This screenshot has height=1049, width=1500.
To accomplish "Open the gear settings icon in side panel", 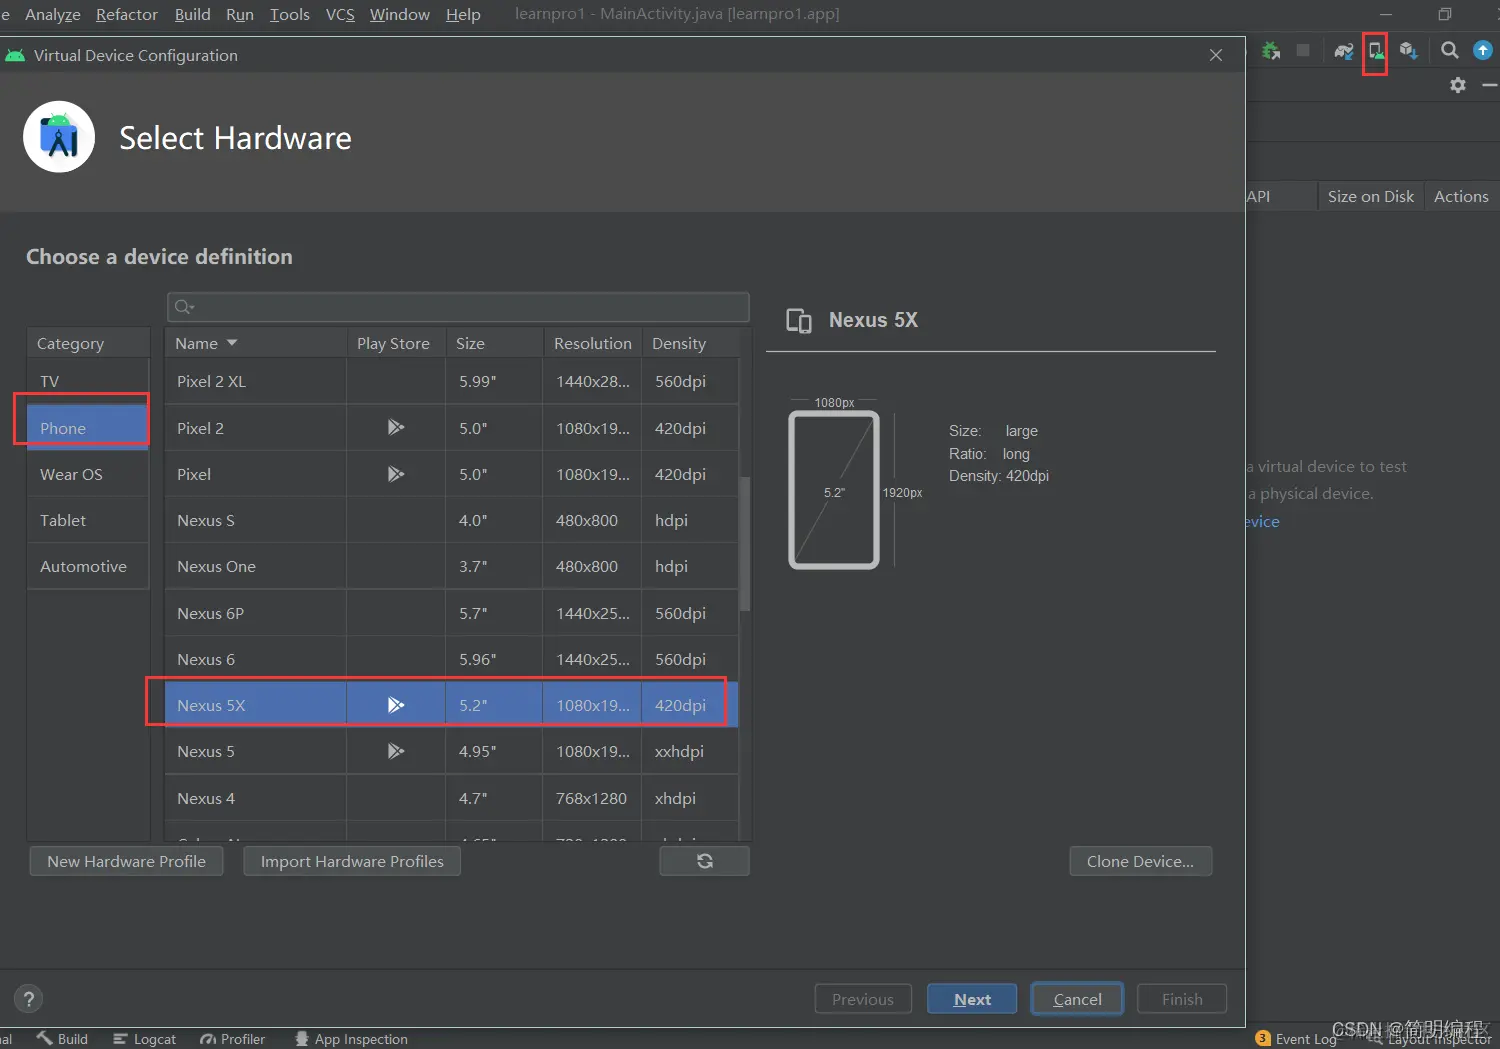I will click(1458, 85).
